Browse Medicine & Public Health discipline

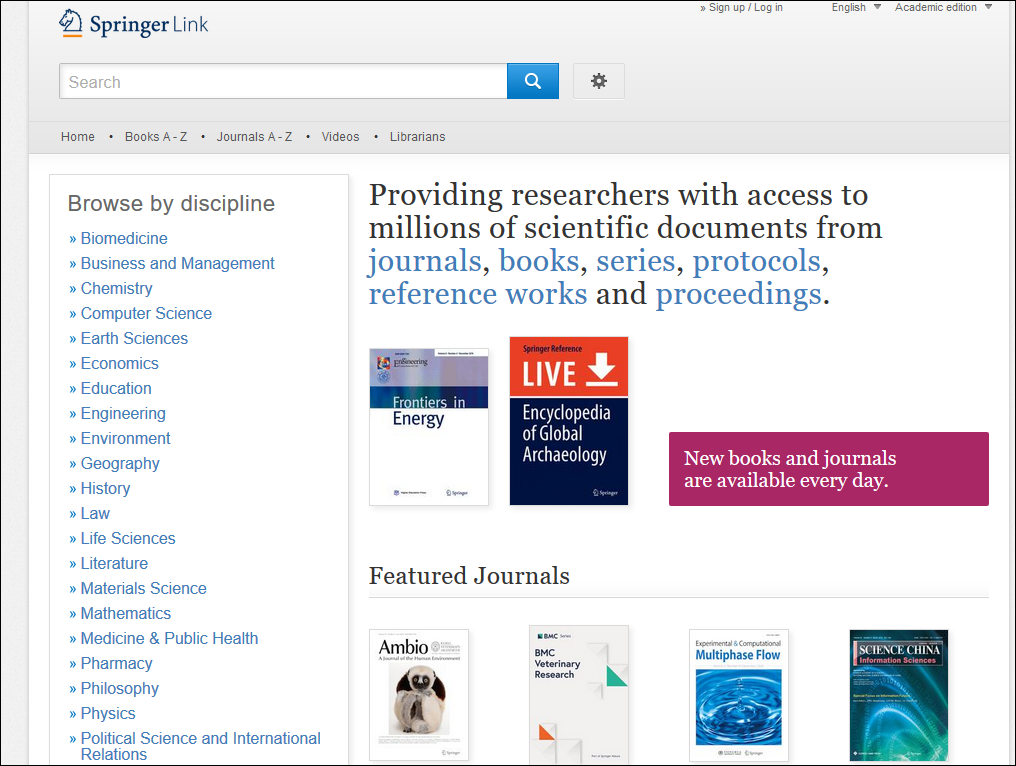tap(169, 638)
